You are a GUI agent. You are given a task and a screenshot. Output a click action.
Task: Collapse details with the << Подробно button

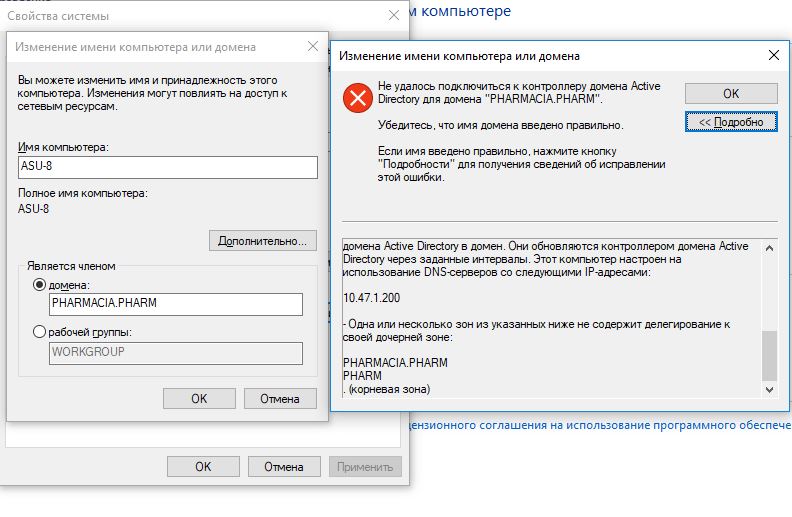pos(731,122)
